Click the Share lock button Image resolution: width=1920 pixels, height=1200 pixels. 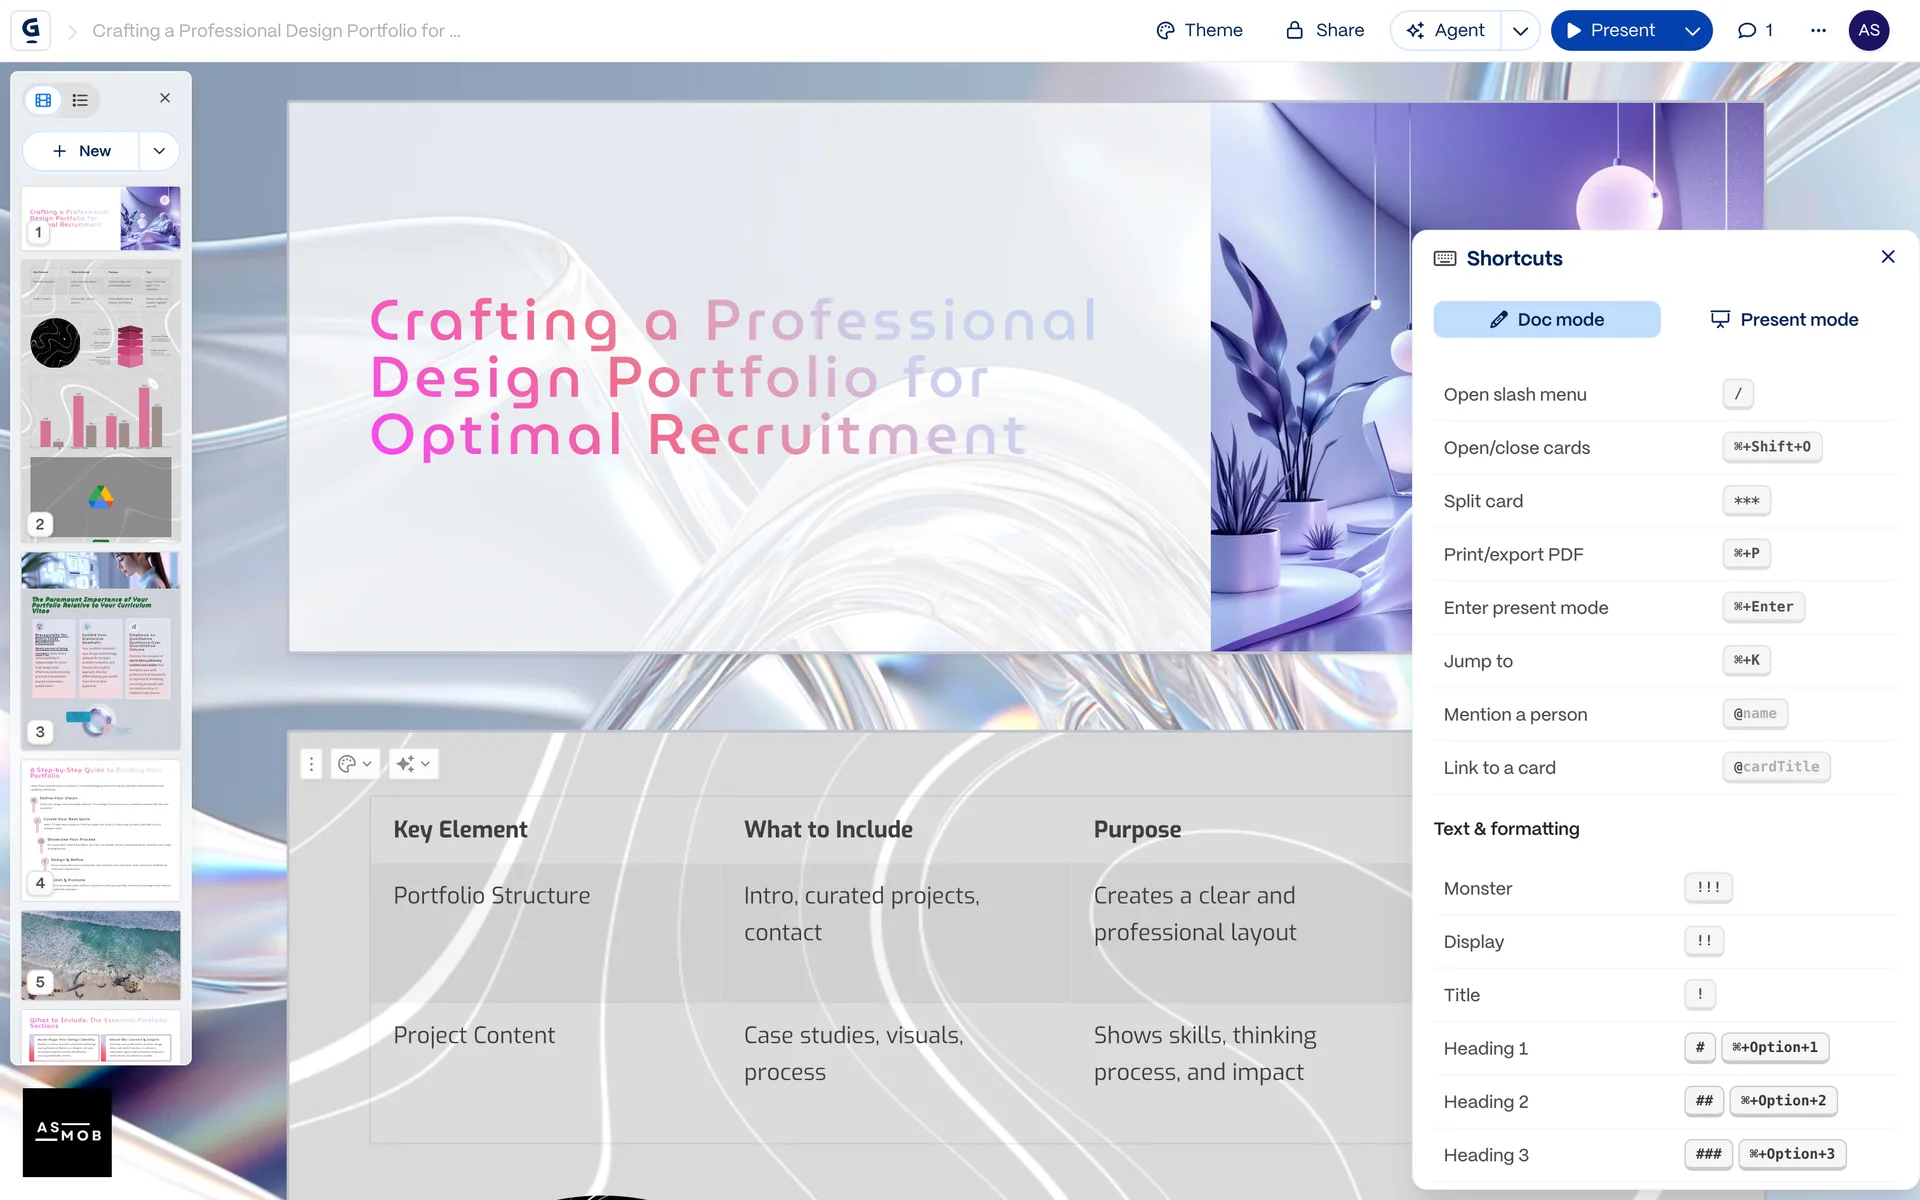coord(1325,30)
